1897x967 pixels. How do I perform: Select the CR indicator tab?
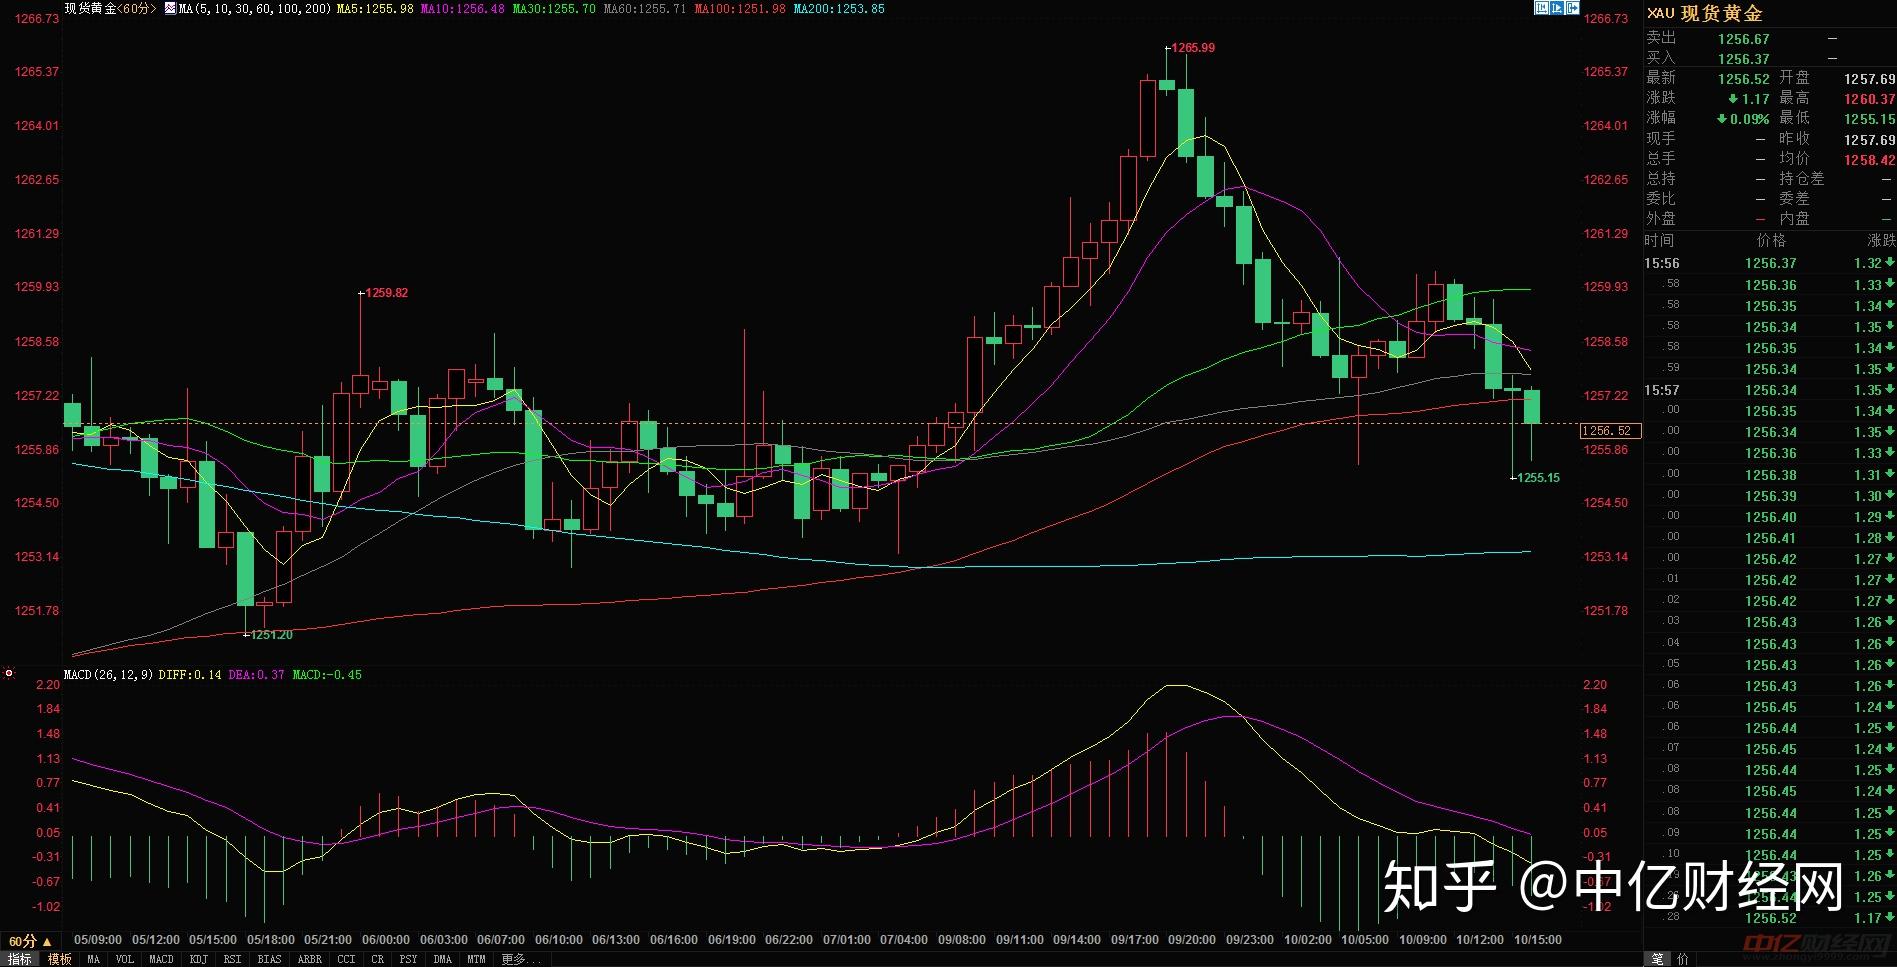[377, 959]
